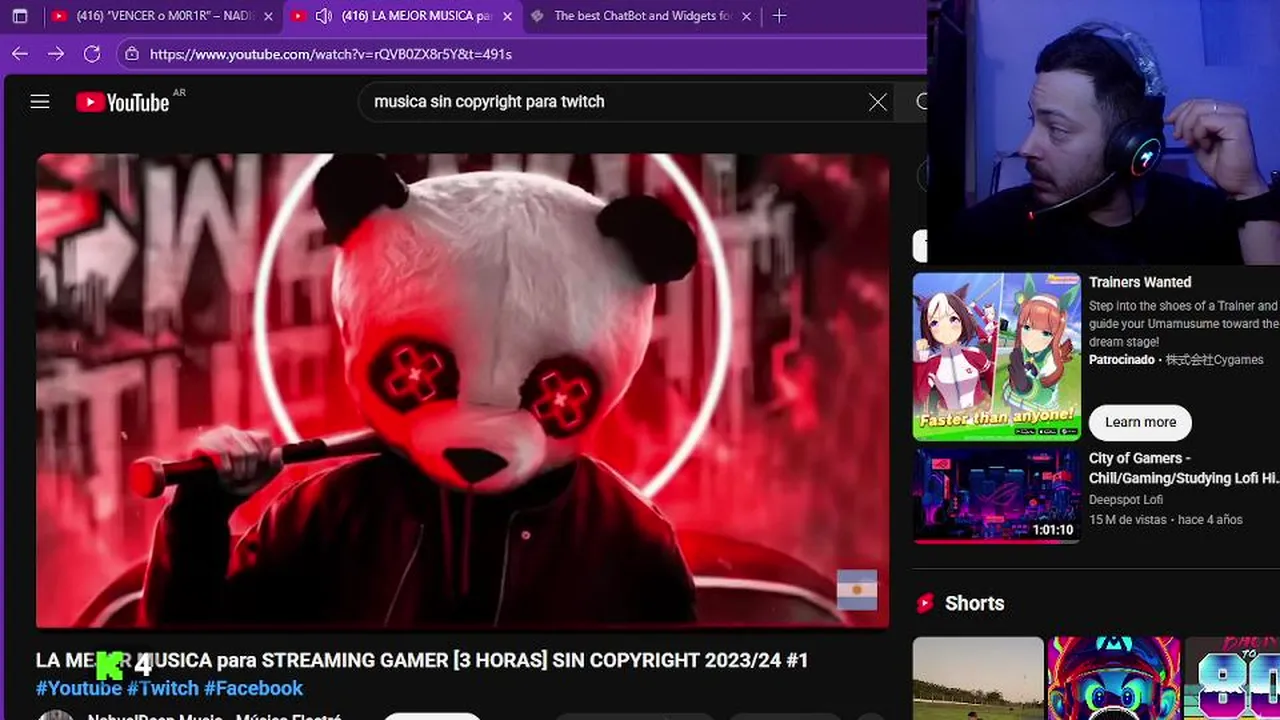The height and width of the screenshot is (720, 1280).
Task: Open 'City of Gamers' lofi video title
Action: pyautogui.click(x=1184, y=468)
